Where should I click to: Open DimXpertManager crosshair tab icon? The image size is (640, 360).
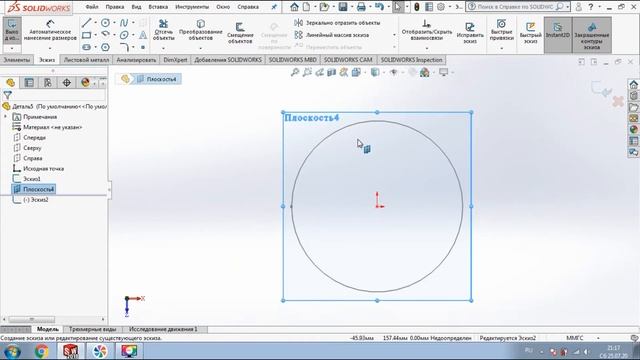[67, 82]
